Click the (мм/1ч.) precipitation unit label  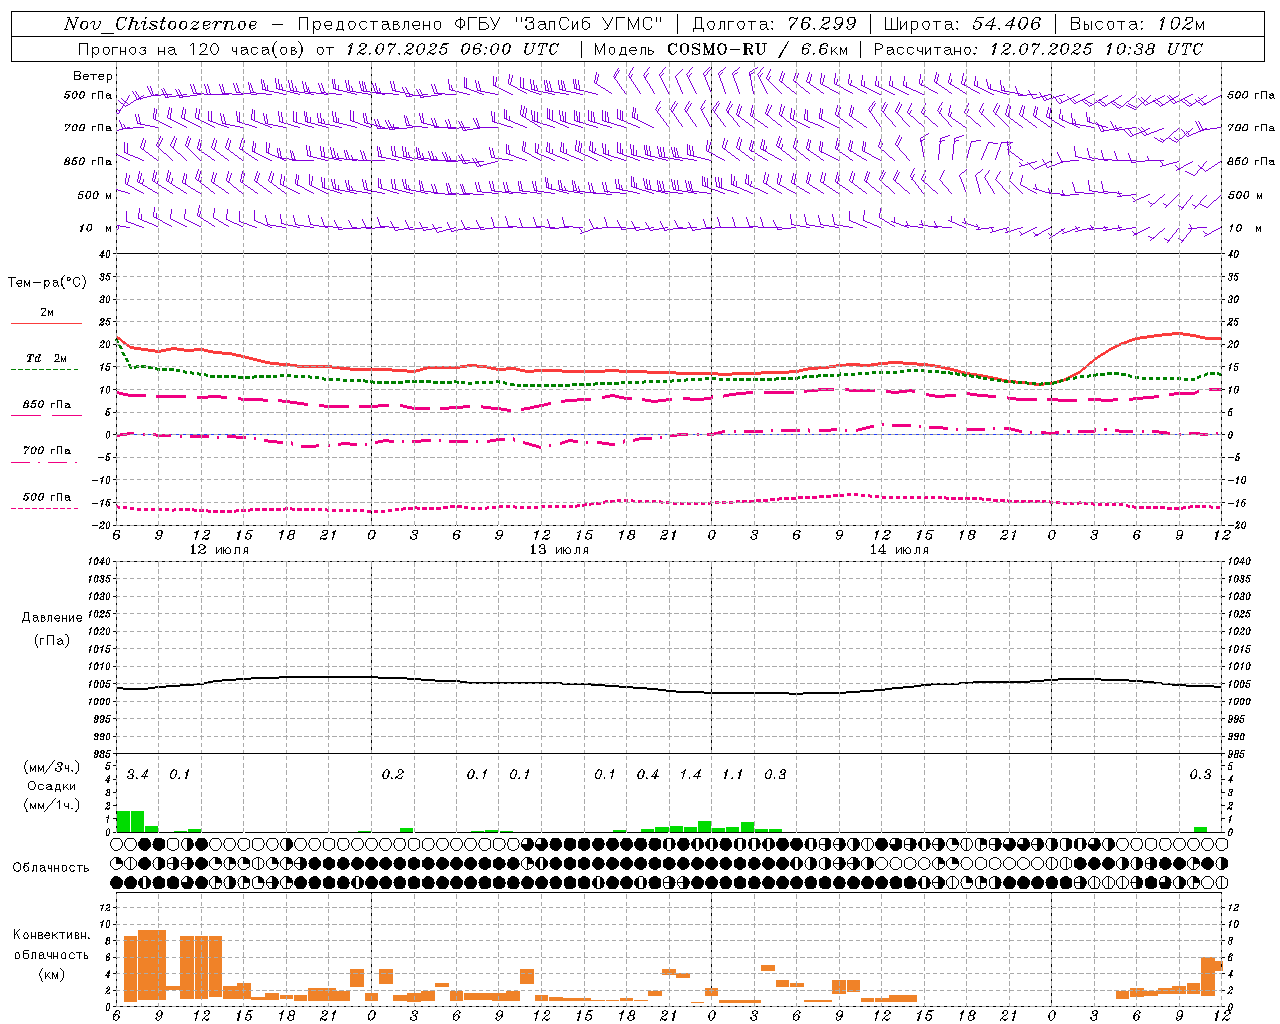50,805
